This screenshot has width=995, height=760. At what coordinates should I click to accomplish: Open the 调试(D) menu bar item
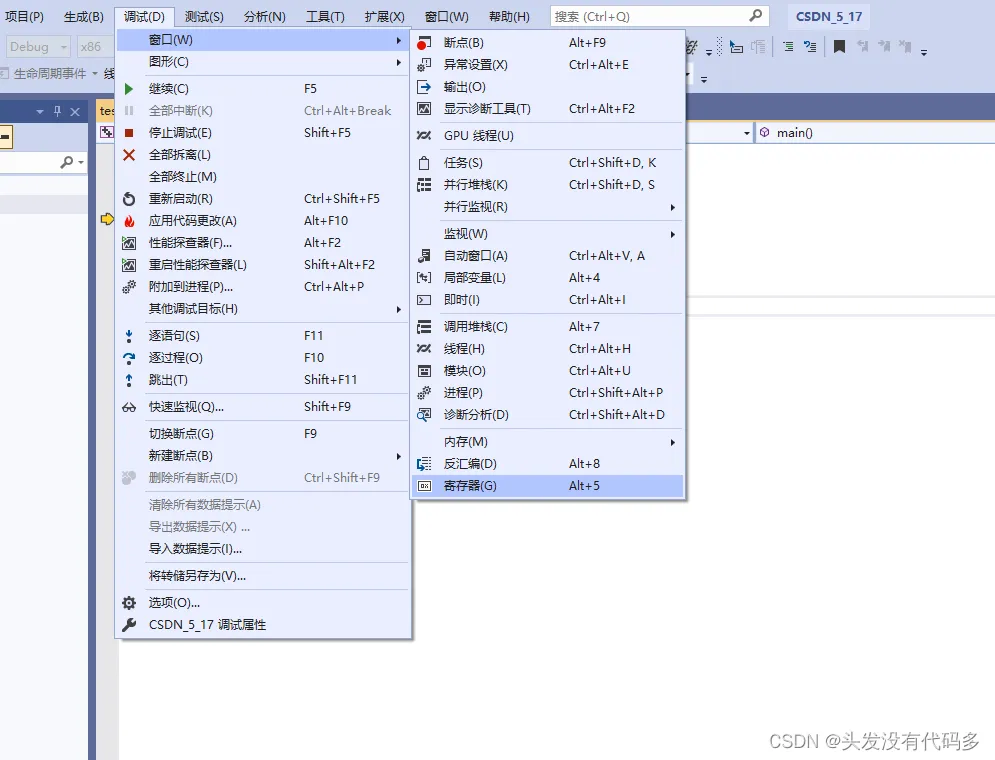(144, 17)
